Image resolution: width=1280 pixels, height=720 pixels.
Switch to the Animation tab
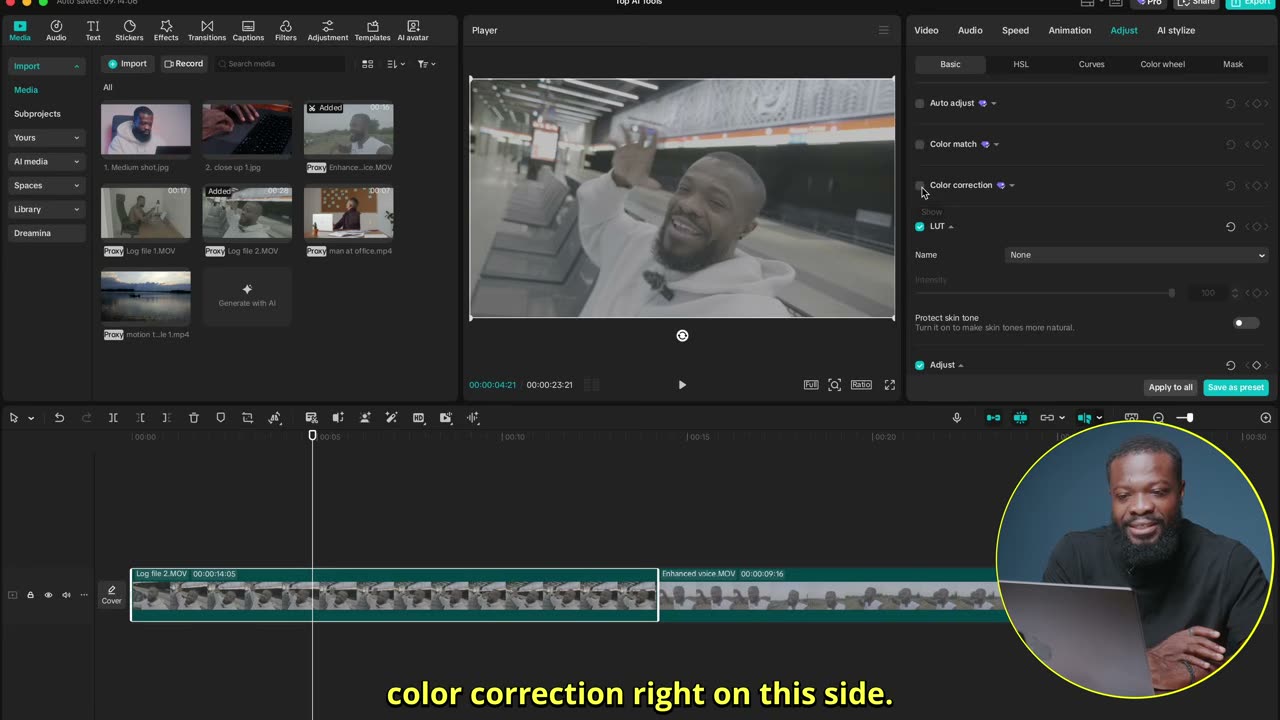tap(1070, 30)
